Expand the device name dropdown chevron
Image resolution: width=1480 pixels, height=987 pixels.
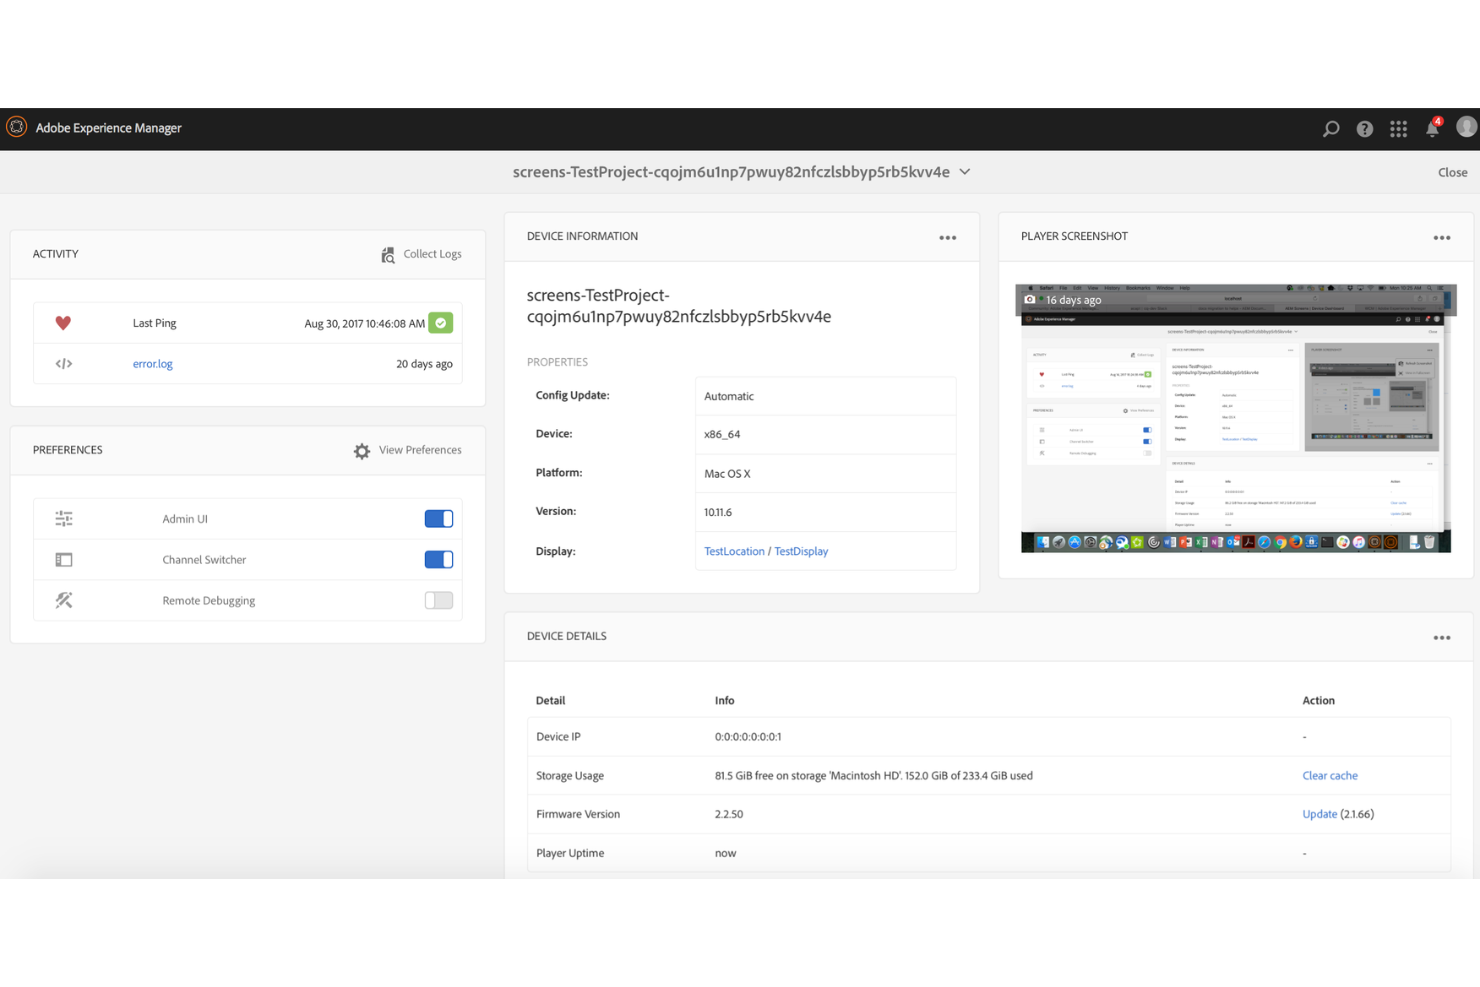964,171
